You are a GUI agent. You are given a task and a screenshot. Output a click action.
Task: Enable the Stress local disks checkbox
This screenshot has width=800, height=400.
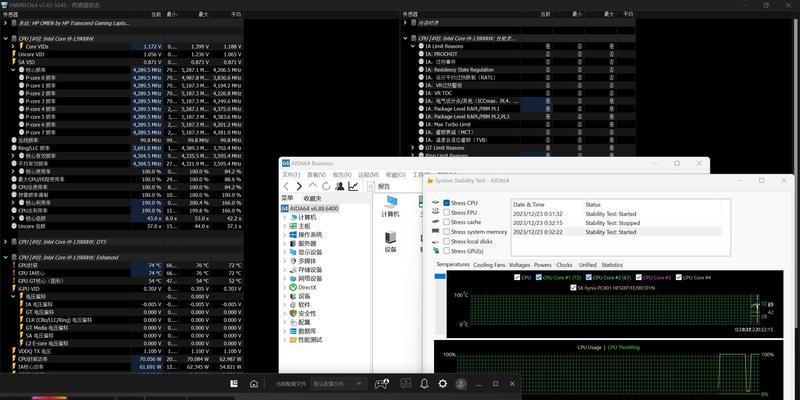tap(447, 241)
